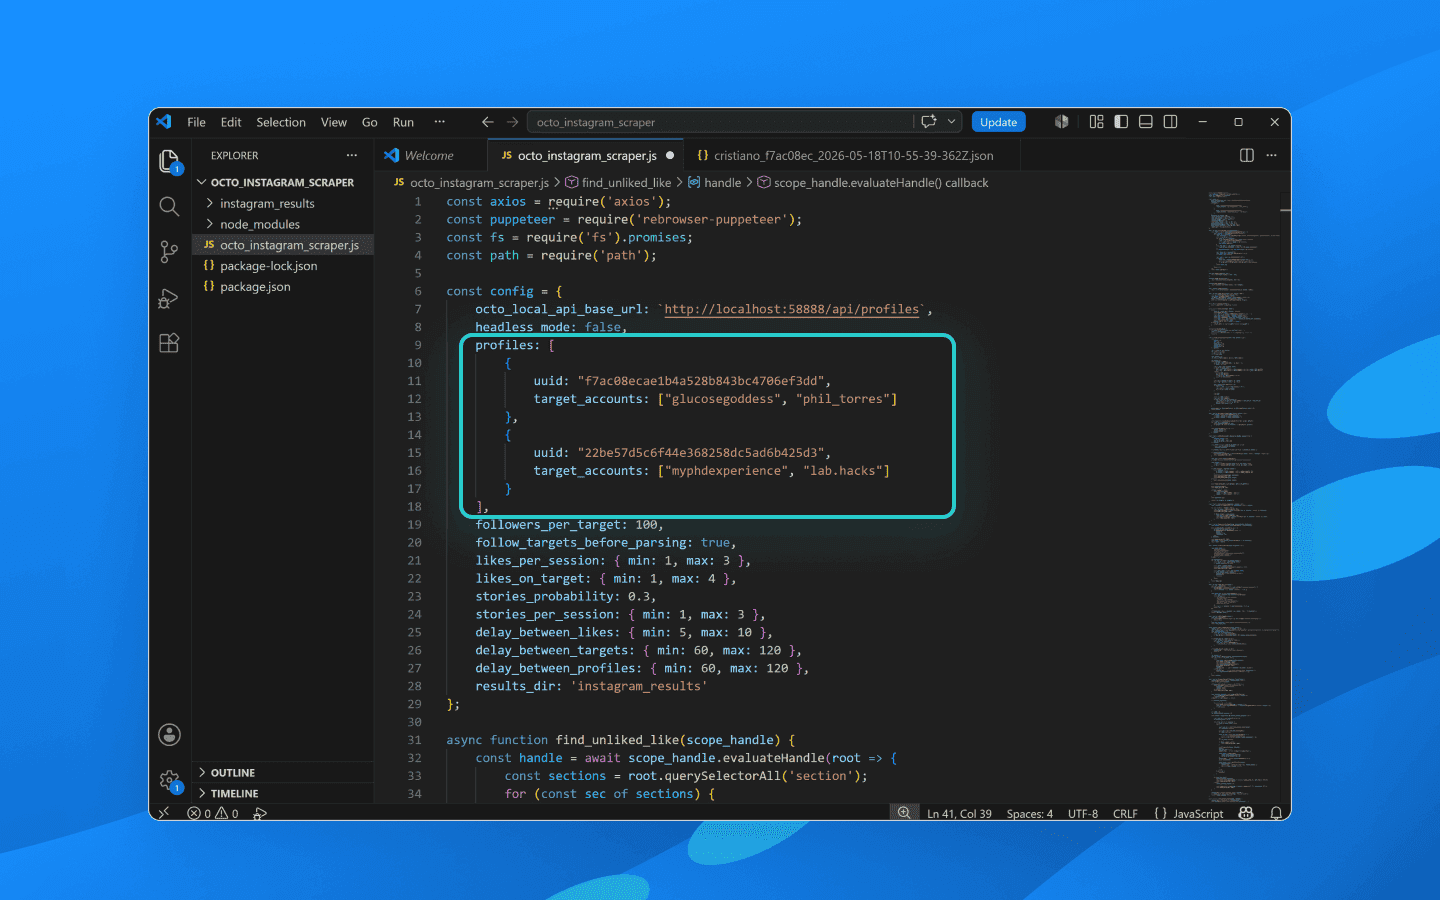
Task: Click 'instagram_results' string on line 28
Action: (639, 686)
